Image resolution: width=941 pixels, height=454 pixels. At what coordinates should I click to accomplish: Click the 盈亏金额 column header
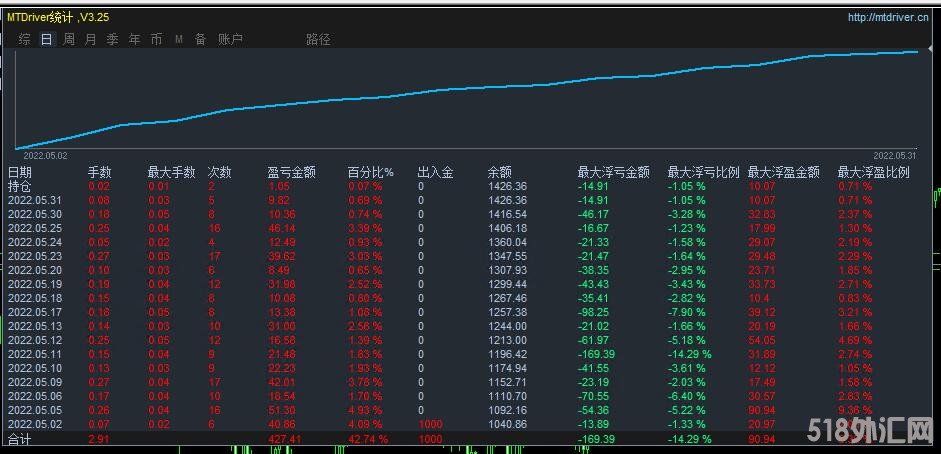(x=292, y=172)
